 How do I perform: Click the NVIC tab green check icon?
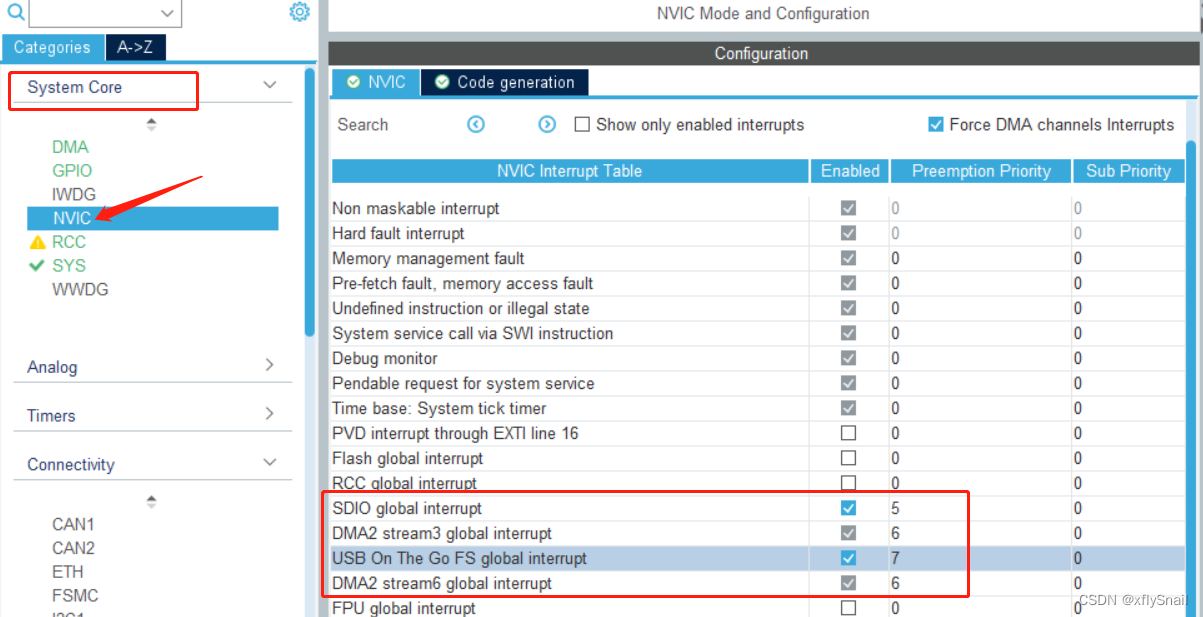pyautogui.click(x=353, y=82)
